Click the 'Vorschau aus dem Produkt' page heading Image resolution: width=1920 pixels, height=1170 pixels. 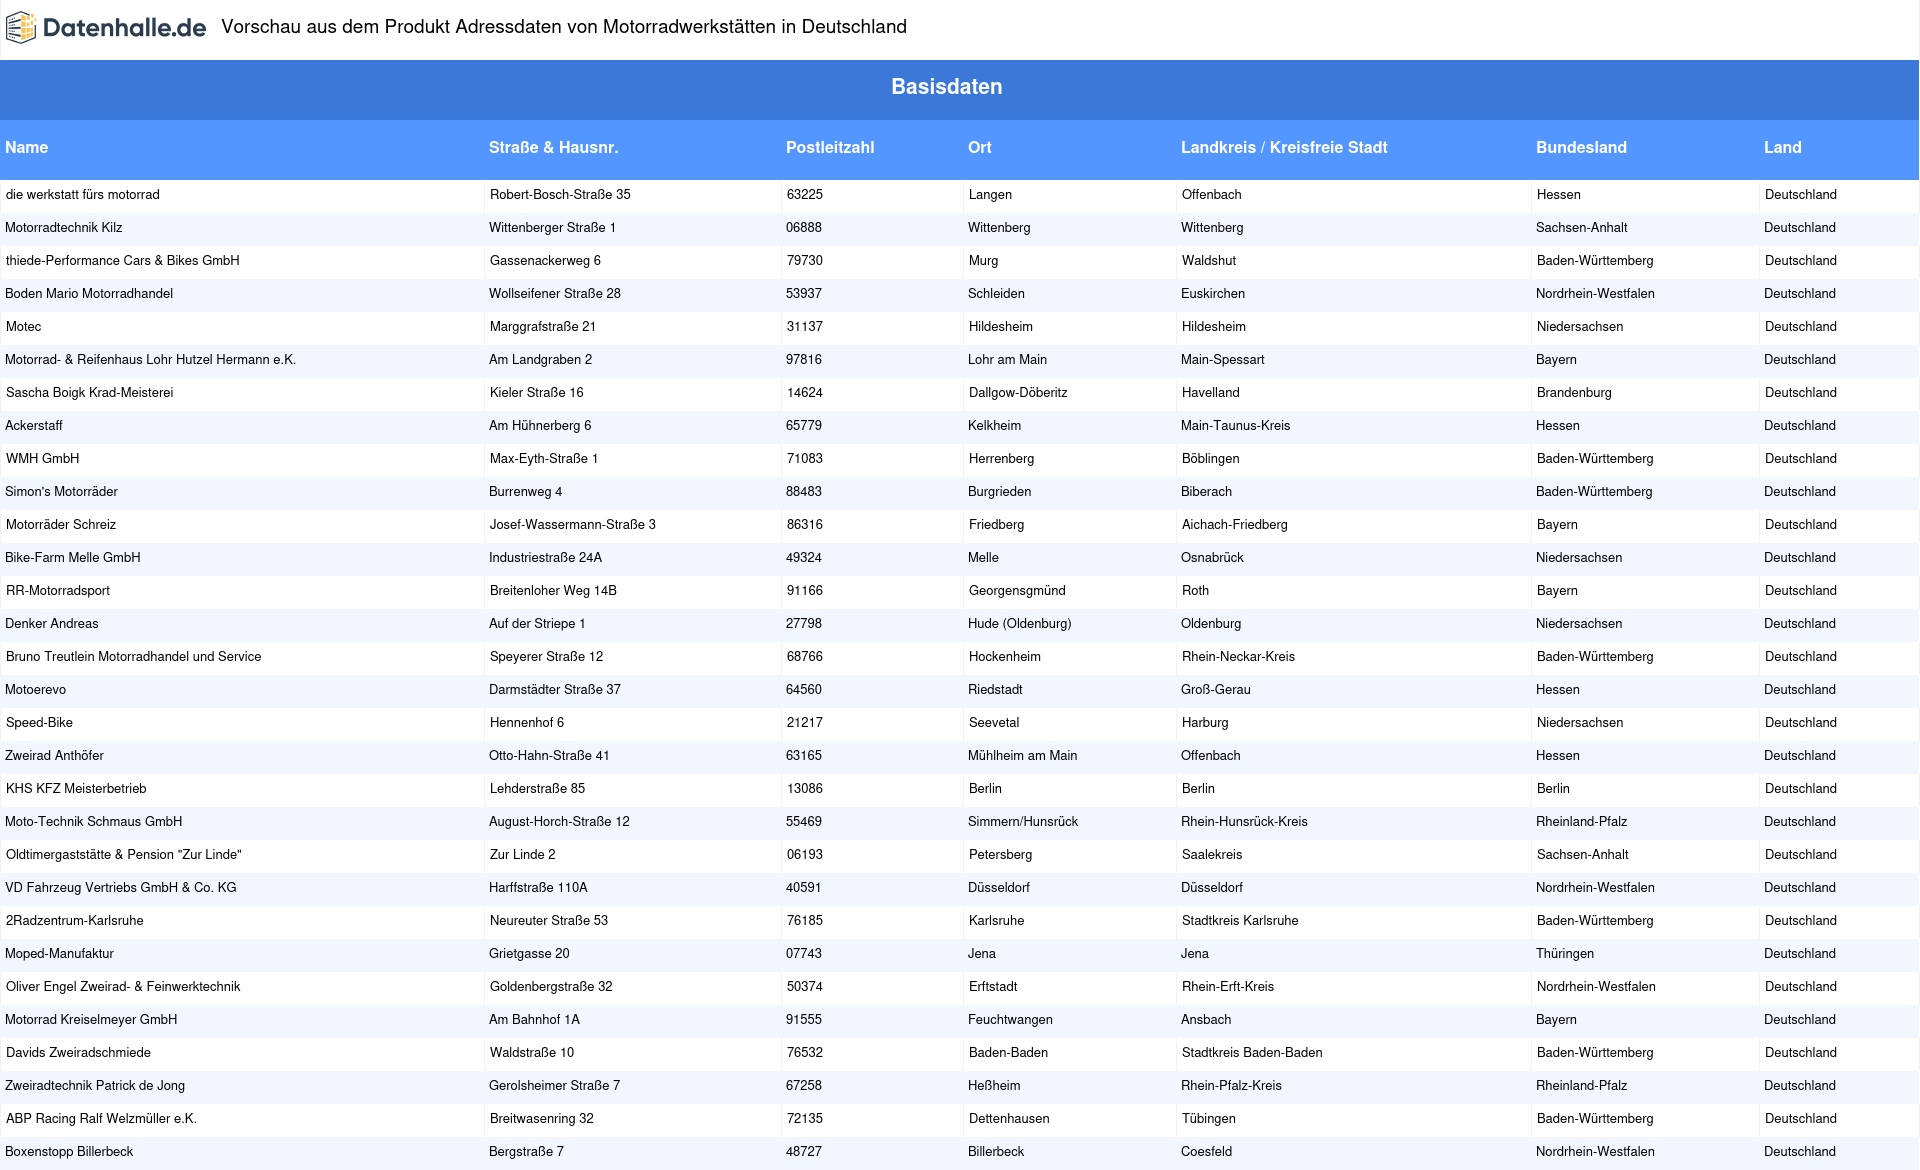[x=564, y=28]
